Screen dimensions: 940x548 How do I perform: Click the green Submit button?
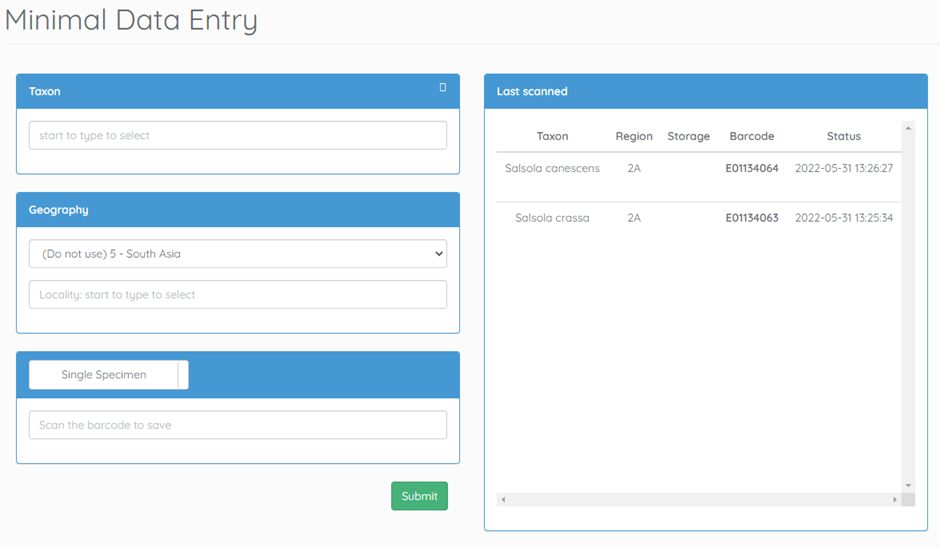420,496
